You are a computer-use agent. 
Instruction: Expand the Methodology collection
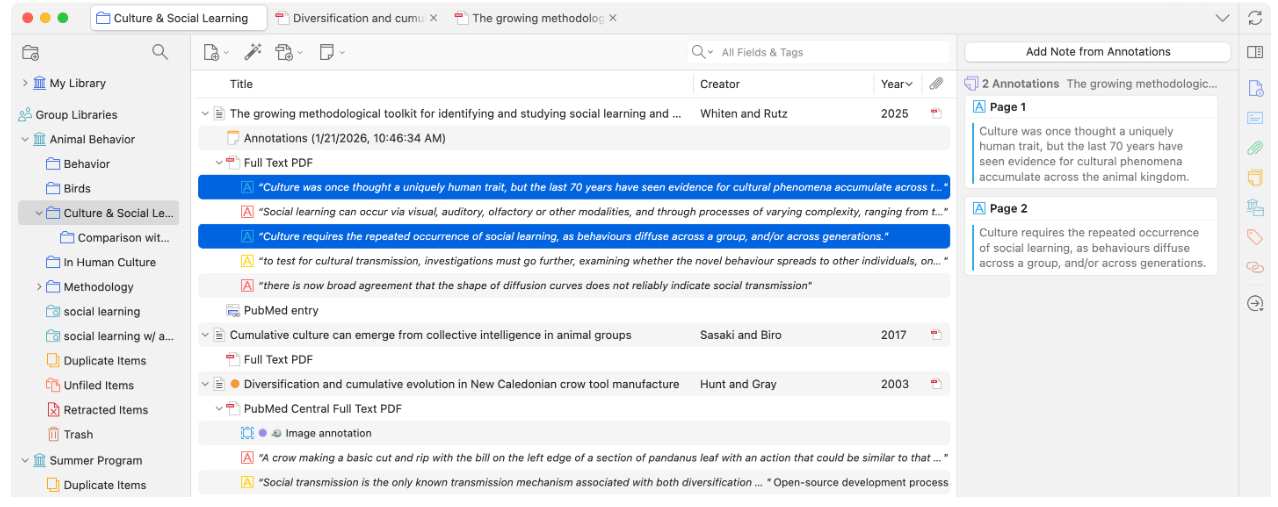tap(40, 287)
